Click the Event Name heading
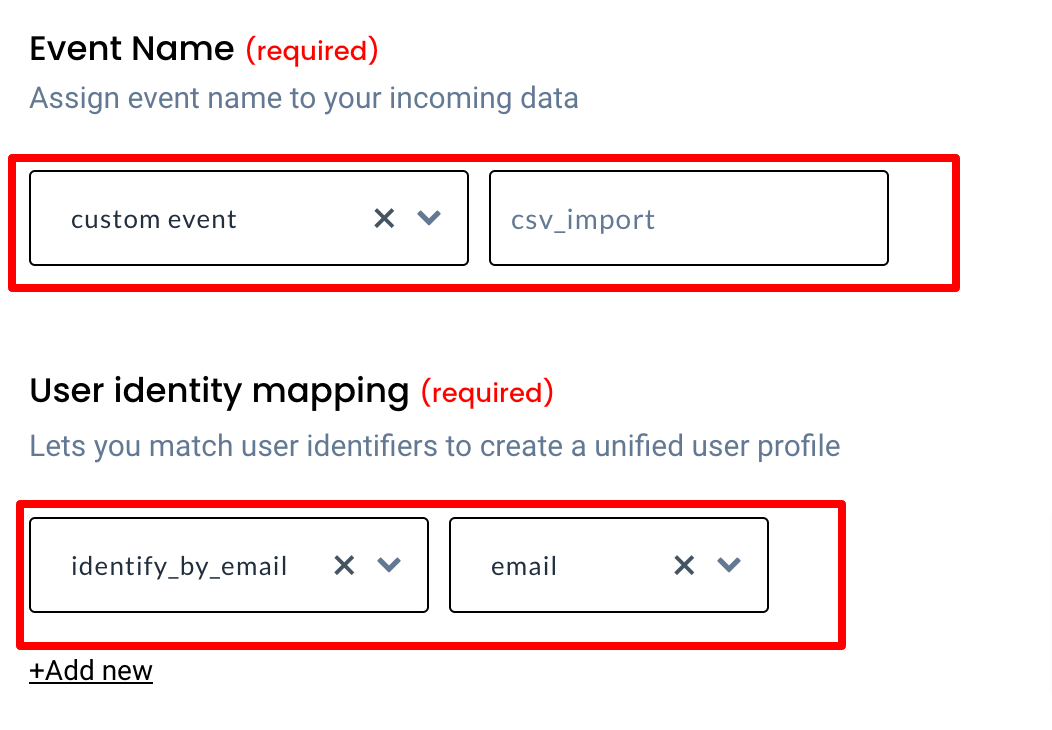Image resolution: width=1052 pixels, height=730 pixels. (x=131, y=48)
